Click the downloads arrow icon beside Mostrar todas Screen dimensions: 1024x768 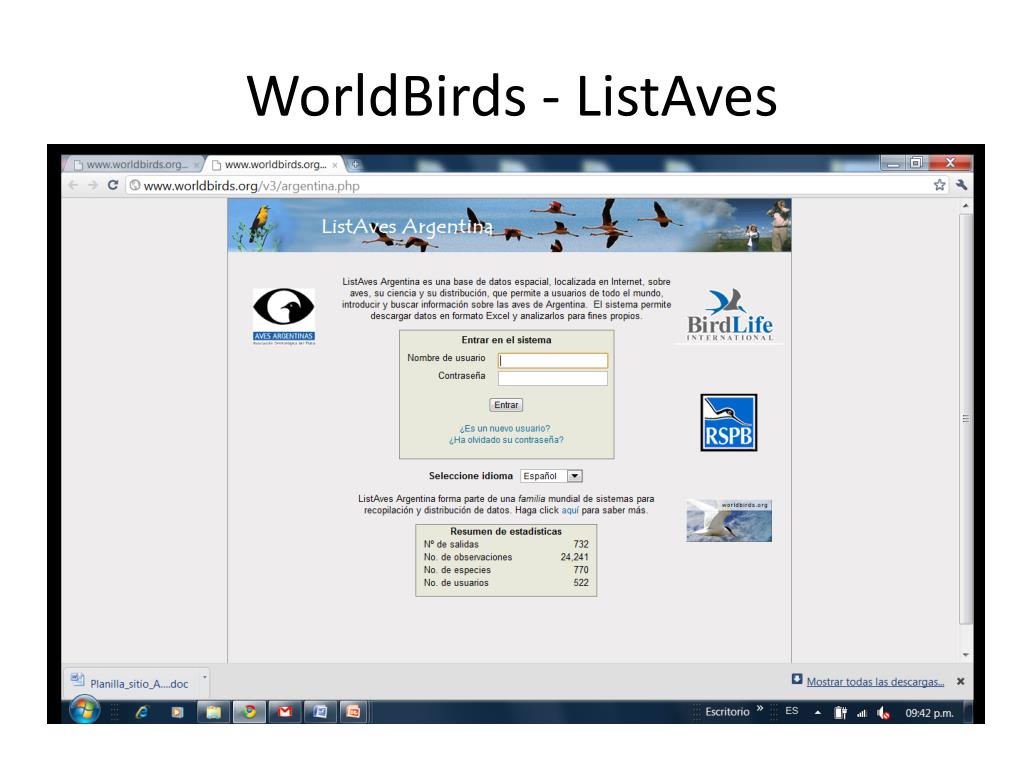(x=797, y=679)
